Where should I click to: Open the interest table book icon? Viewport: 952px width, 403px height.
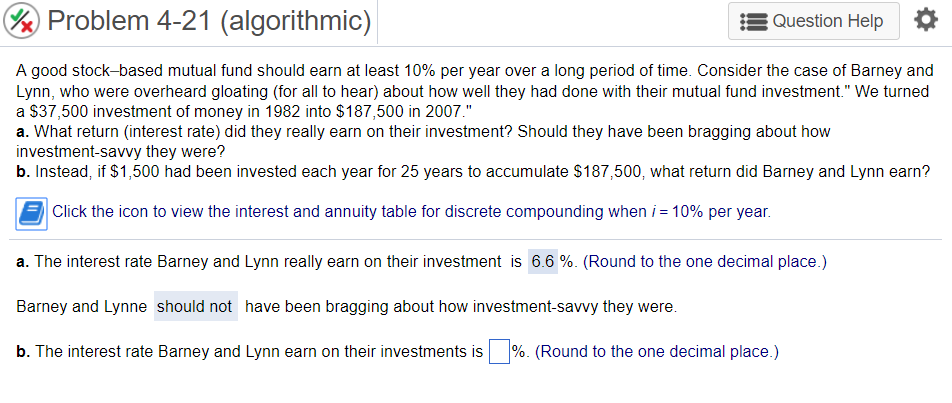click(30, 212)
